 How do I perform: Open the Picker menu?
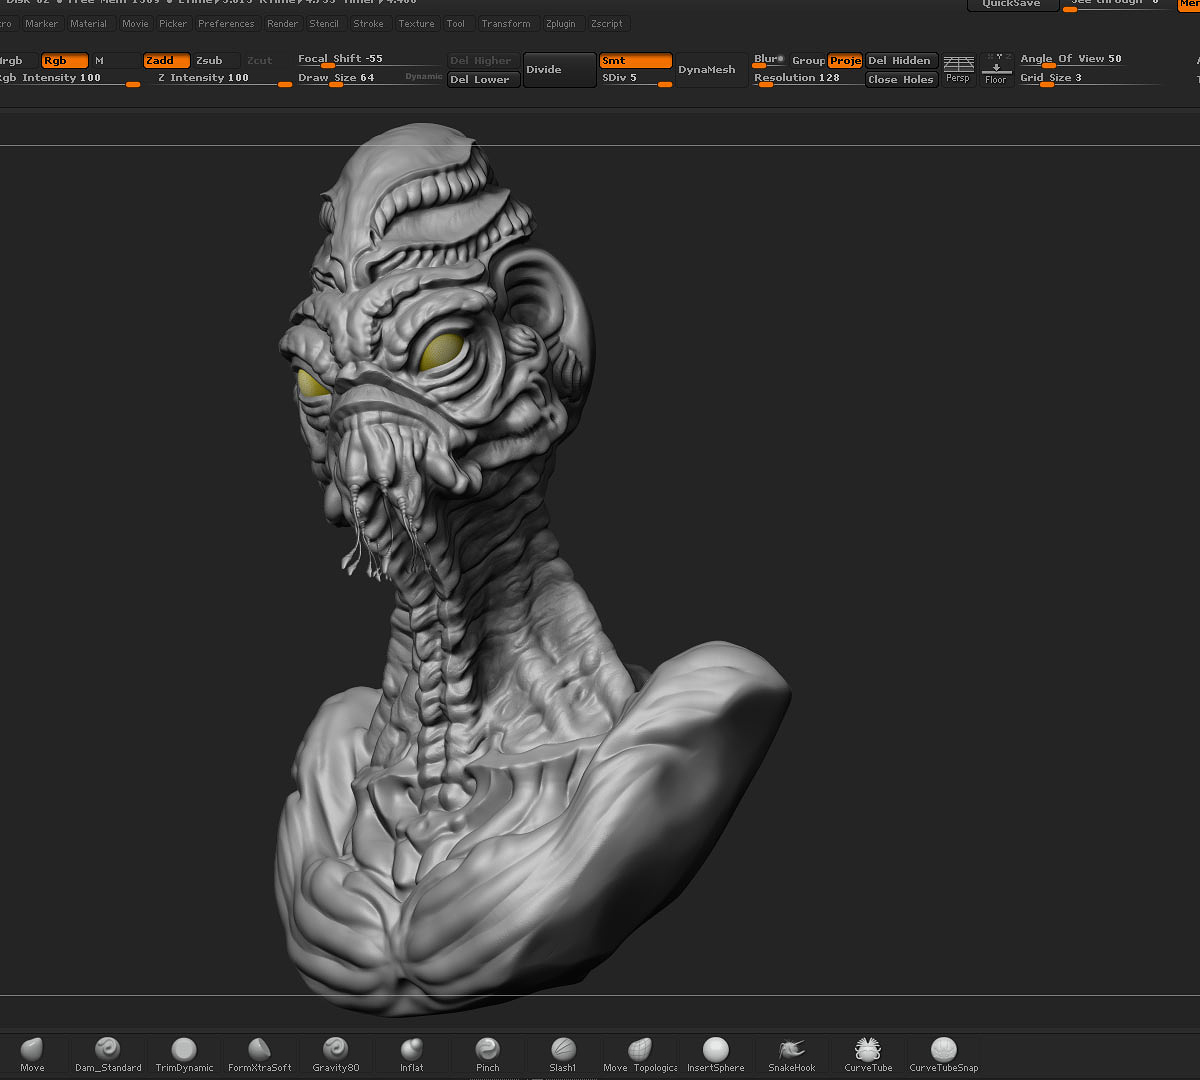coord(173,23)
